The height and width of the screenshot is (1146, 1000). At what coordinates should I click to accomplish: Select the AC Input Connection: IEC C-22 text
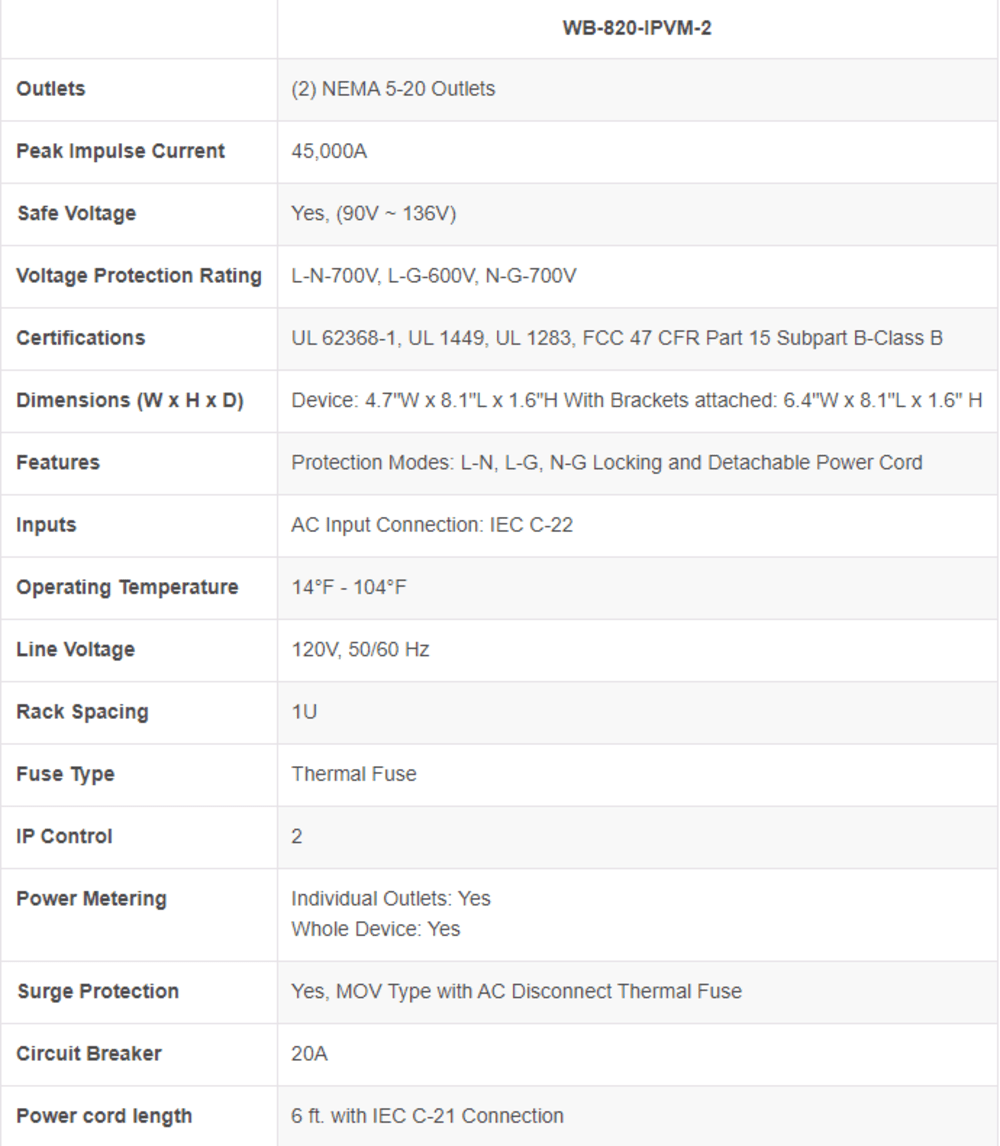[x=432, y=525]
